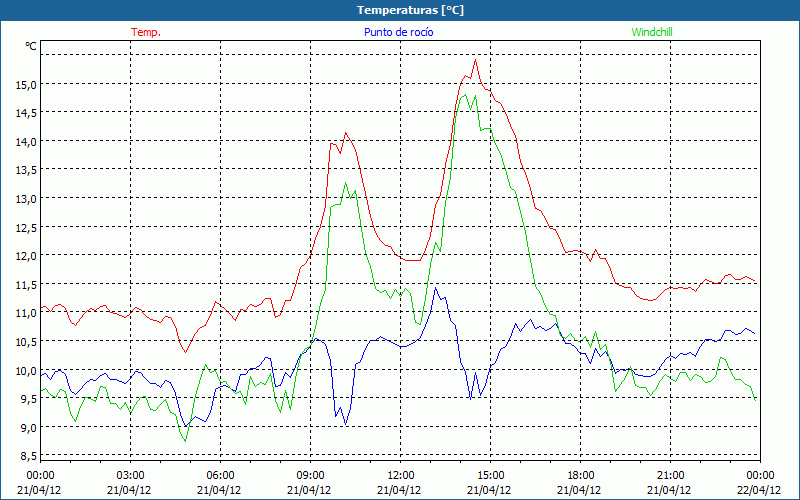The width and height of the screenshot is (800, 500).
Task: Click the 03:00 time axis label
Action: pyautogui.click(x=131, y=476)
